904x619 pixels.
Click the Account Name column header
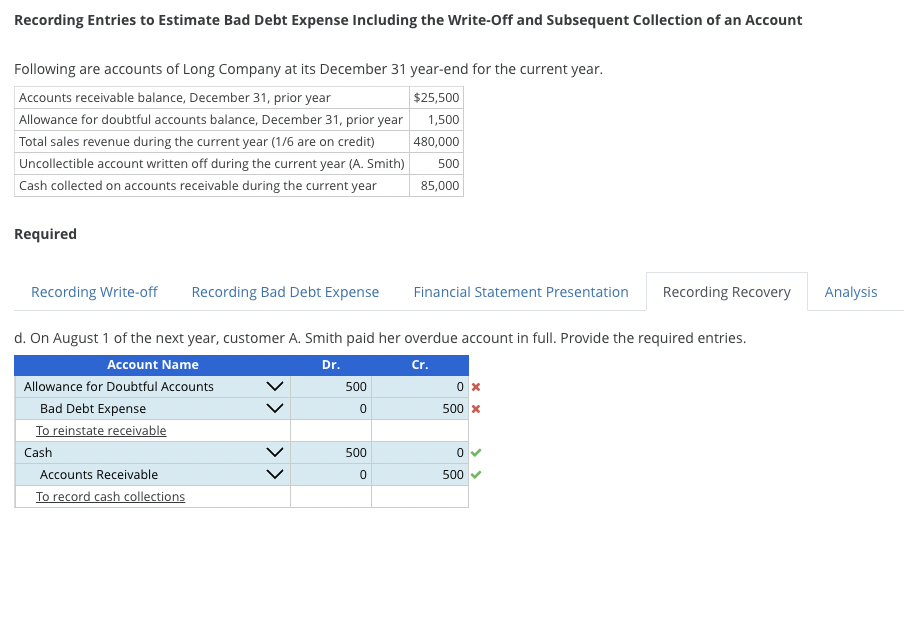[153, 364]
